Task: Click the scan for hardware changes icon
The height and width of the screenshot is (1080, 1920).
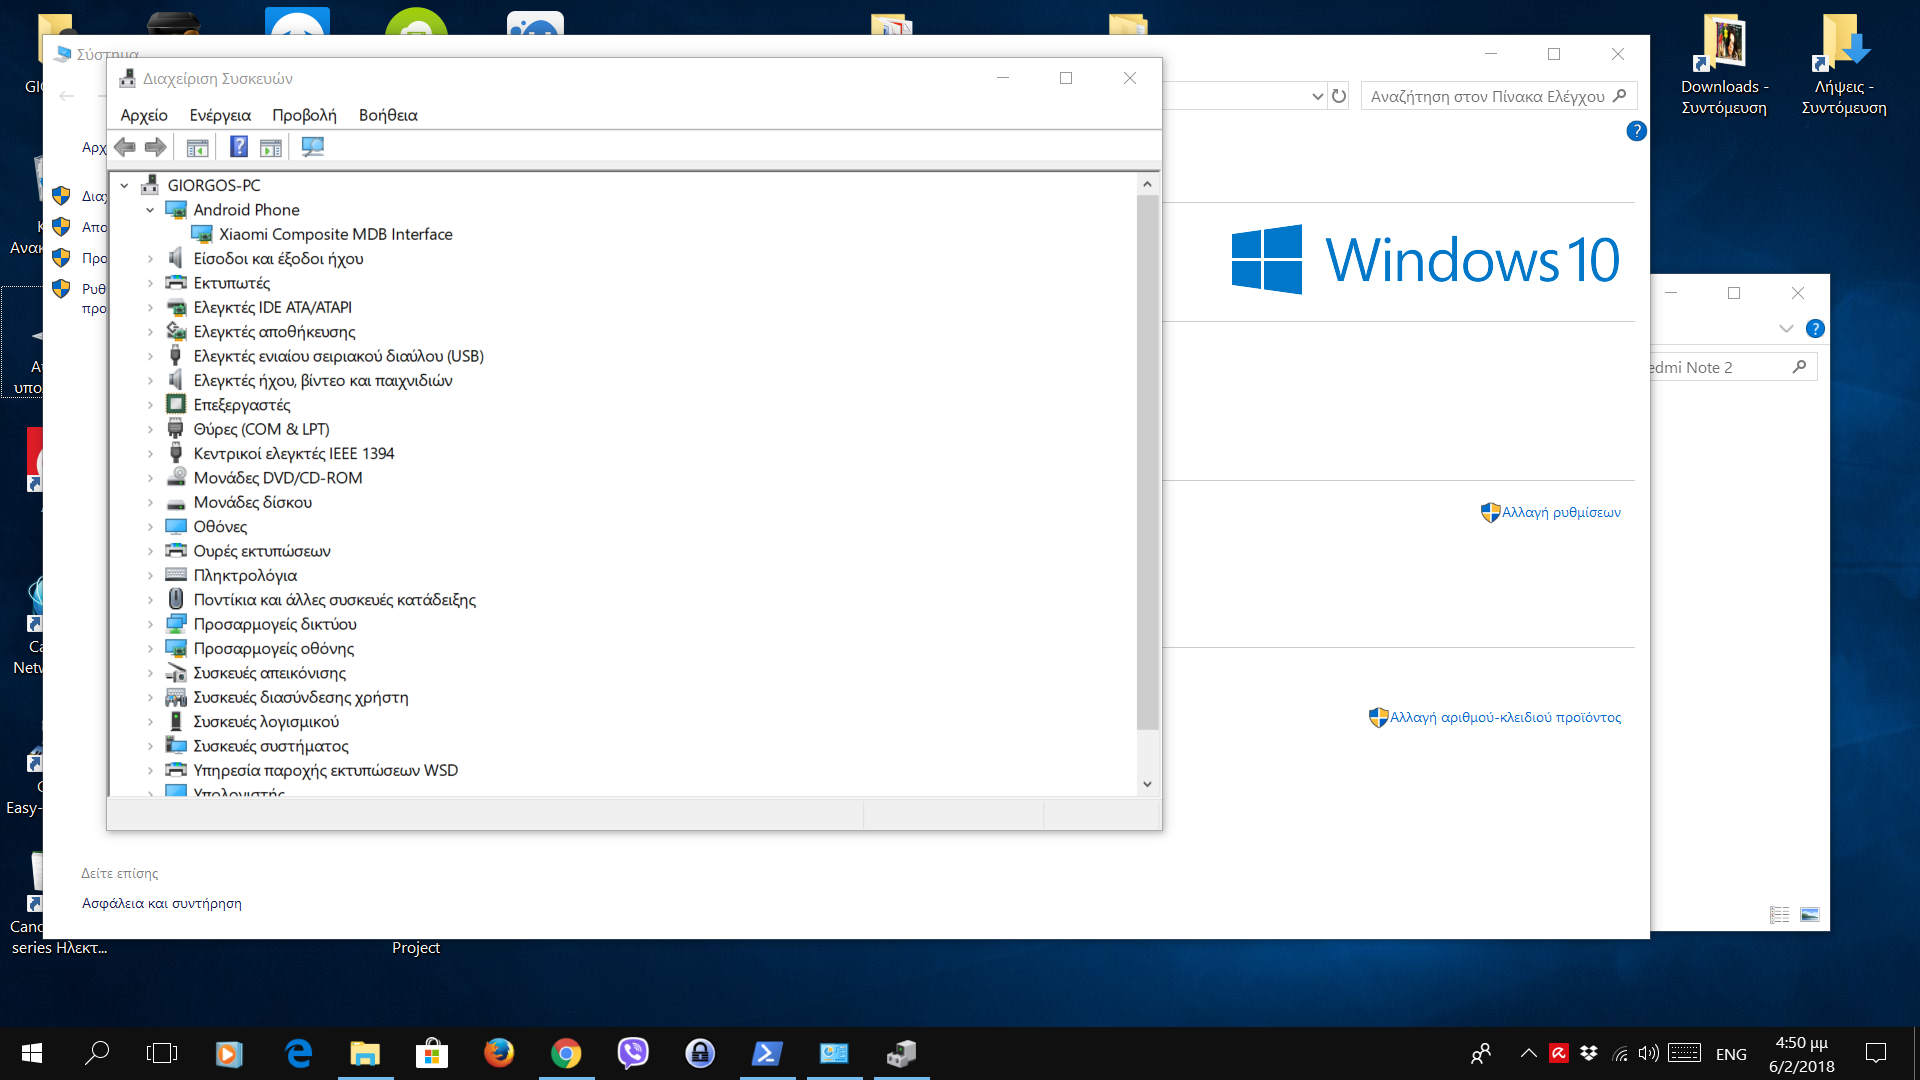Action: tap(313, 147)
